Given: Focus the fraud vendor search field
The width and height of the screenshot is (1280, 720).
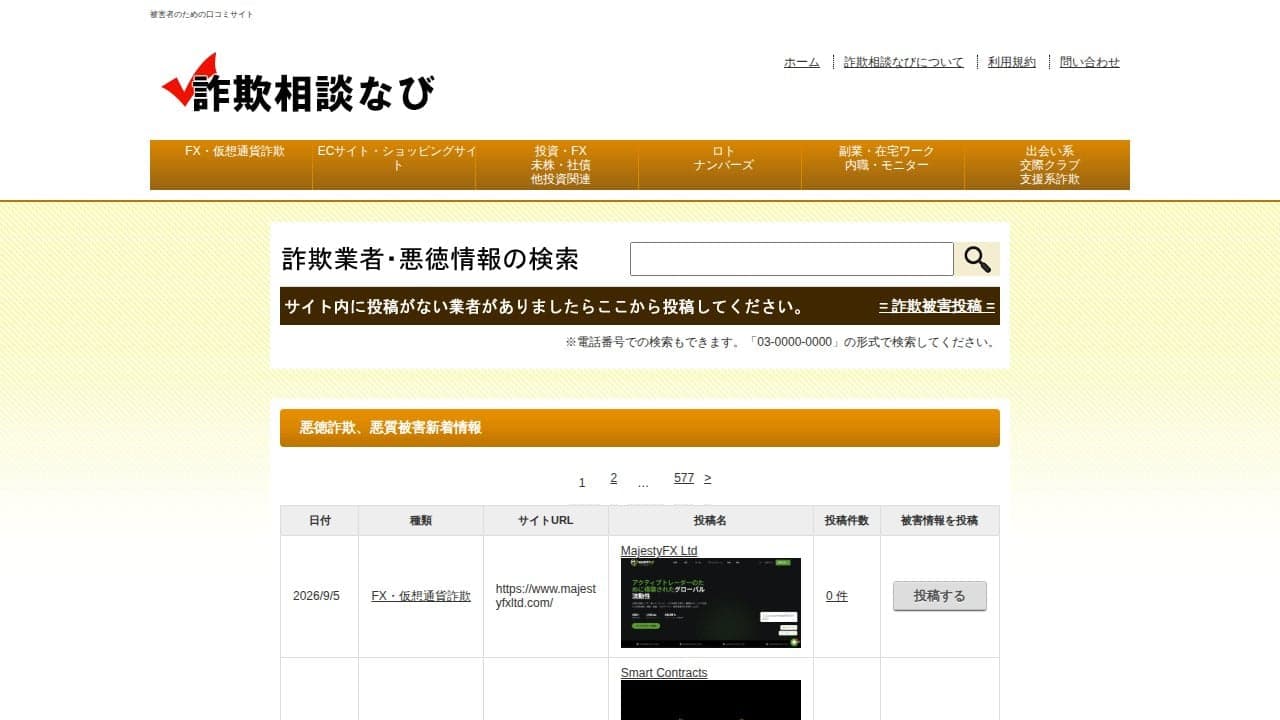Looking at the screenshot, I should tap(792, 259).
